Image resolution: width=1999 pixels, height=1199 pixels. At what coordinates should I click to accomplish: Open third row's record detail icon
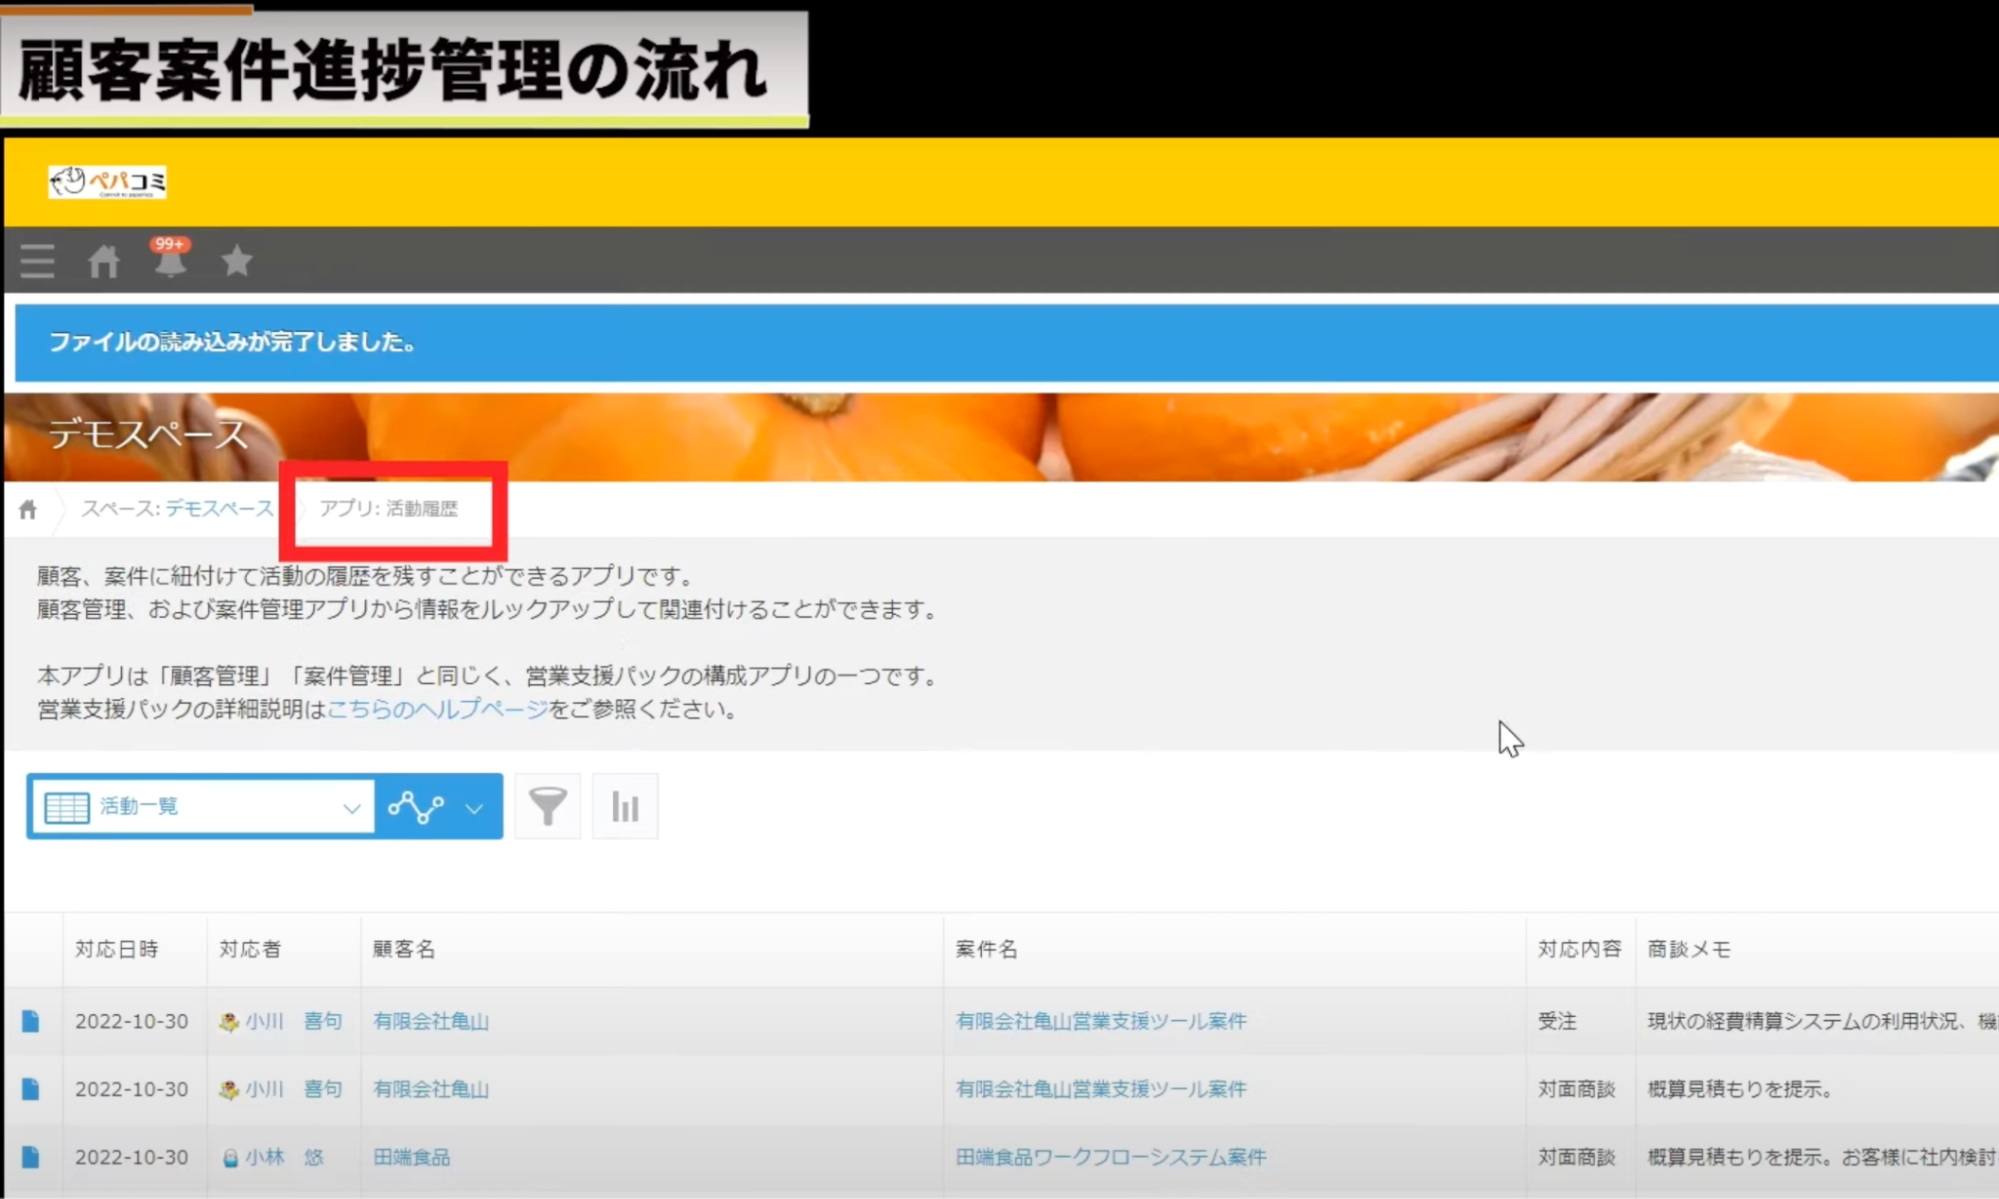point(31,1157)
